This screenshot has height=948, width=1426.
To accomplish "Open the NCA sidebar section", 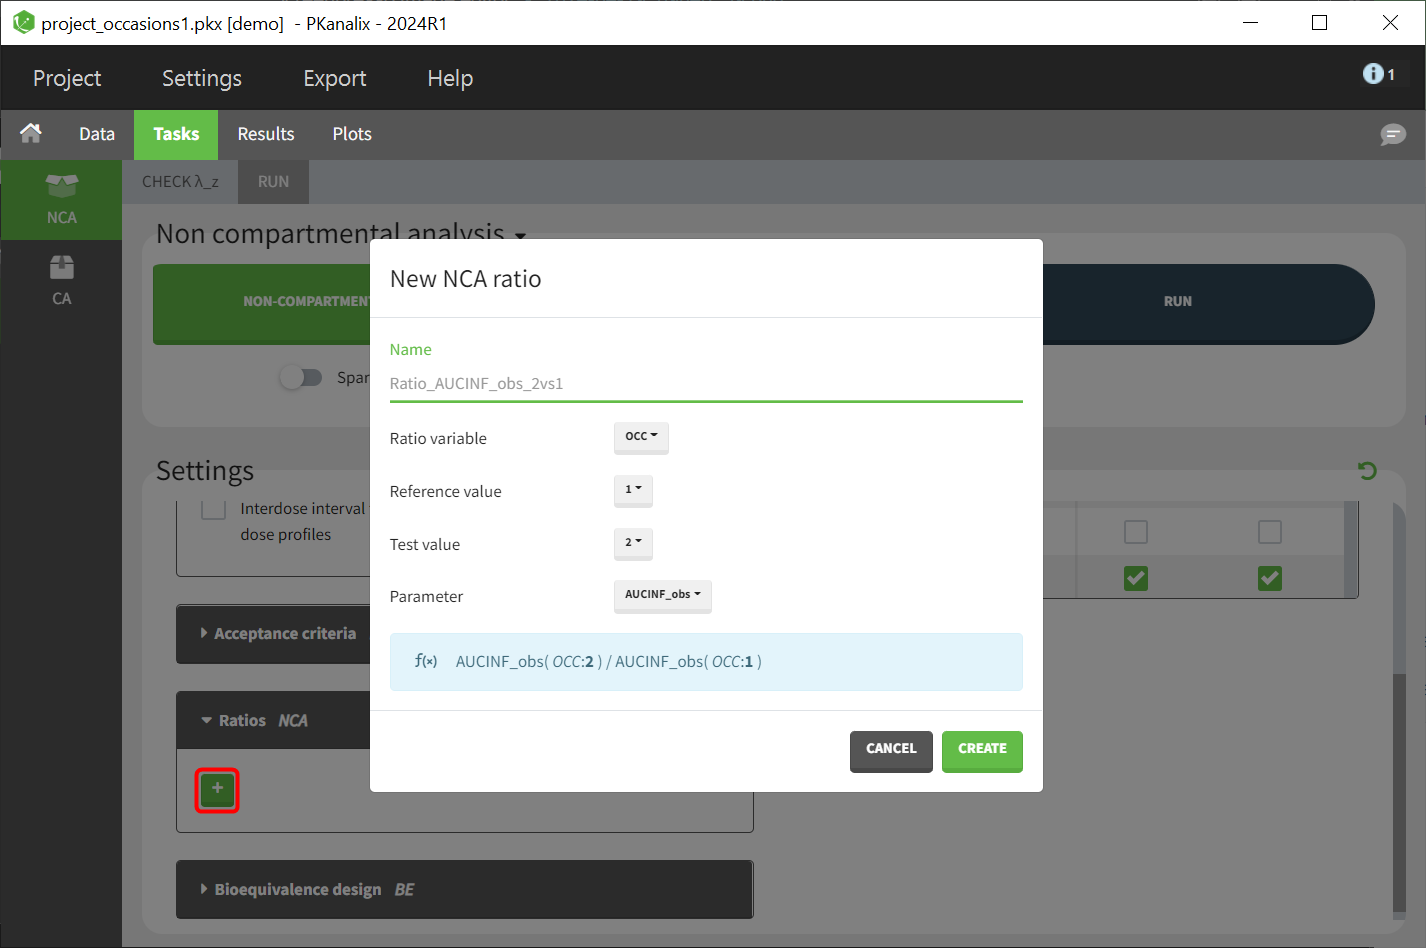I will 61,199.
